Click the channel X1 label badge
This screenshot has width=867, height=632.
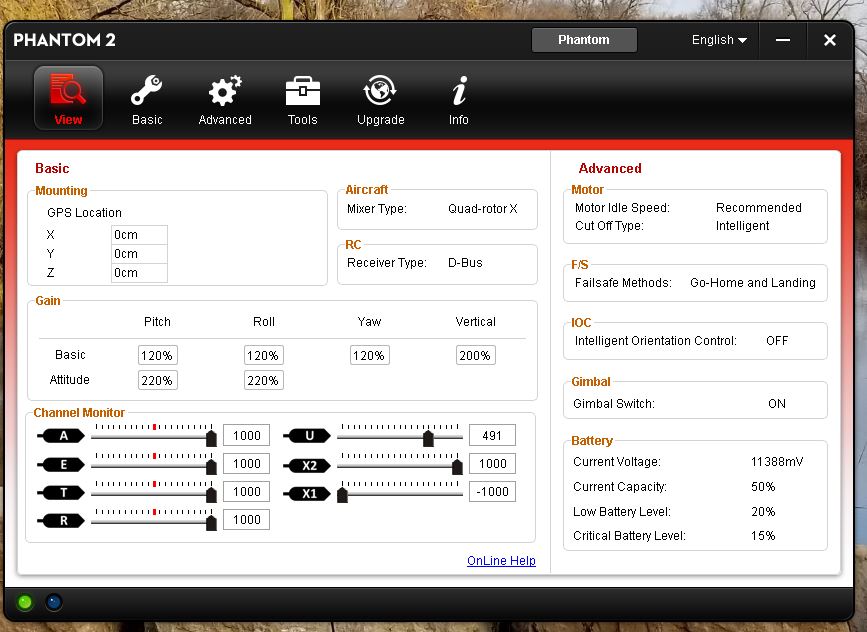tap(310, 493)
